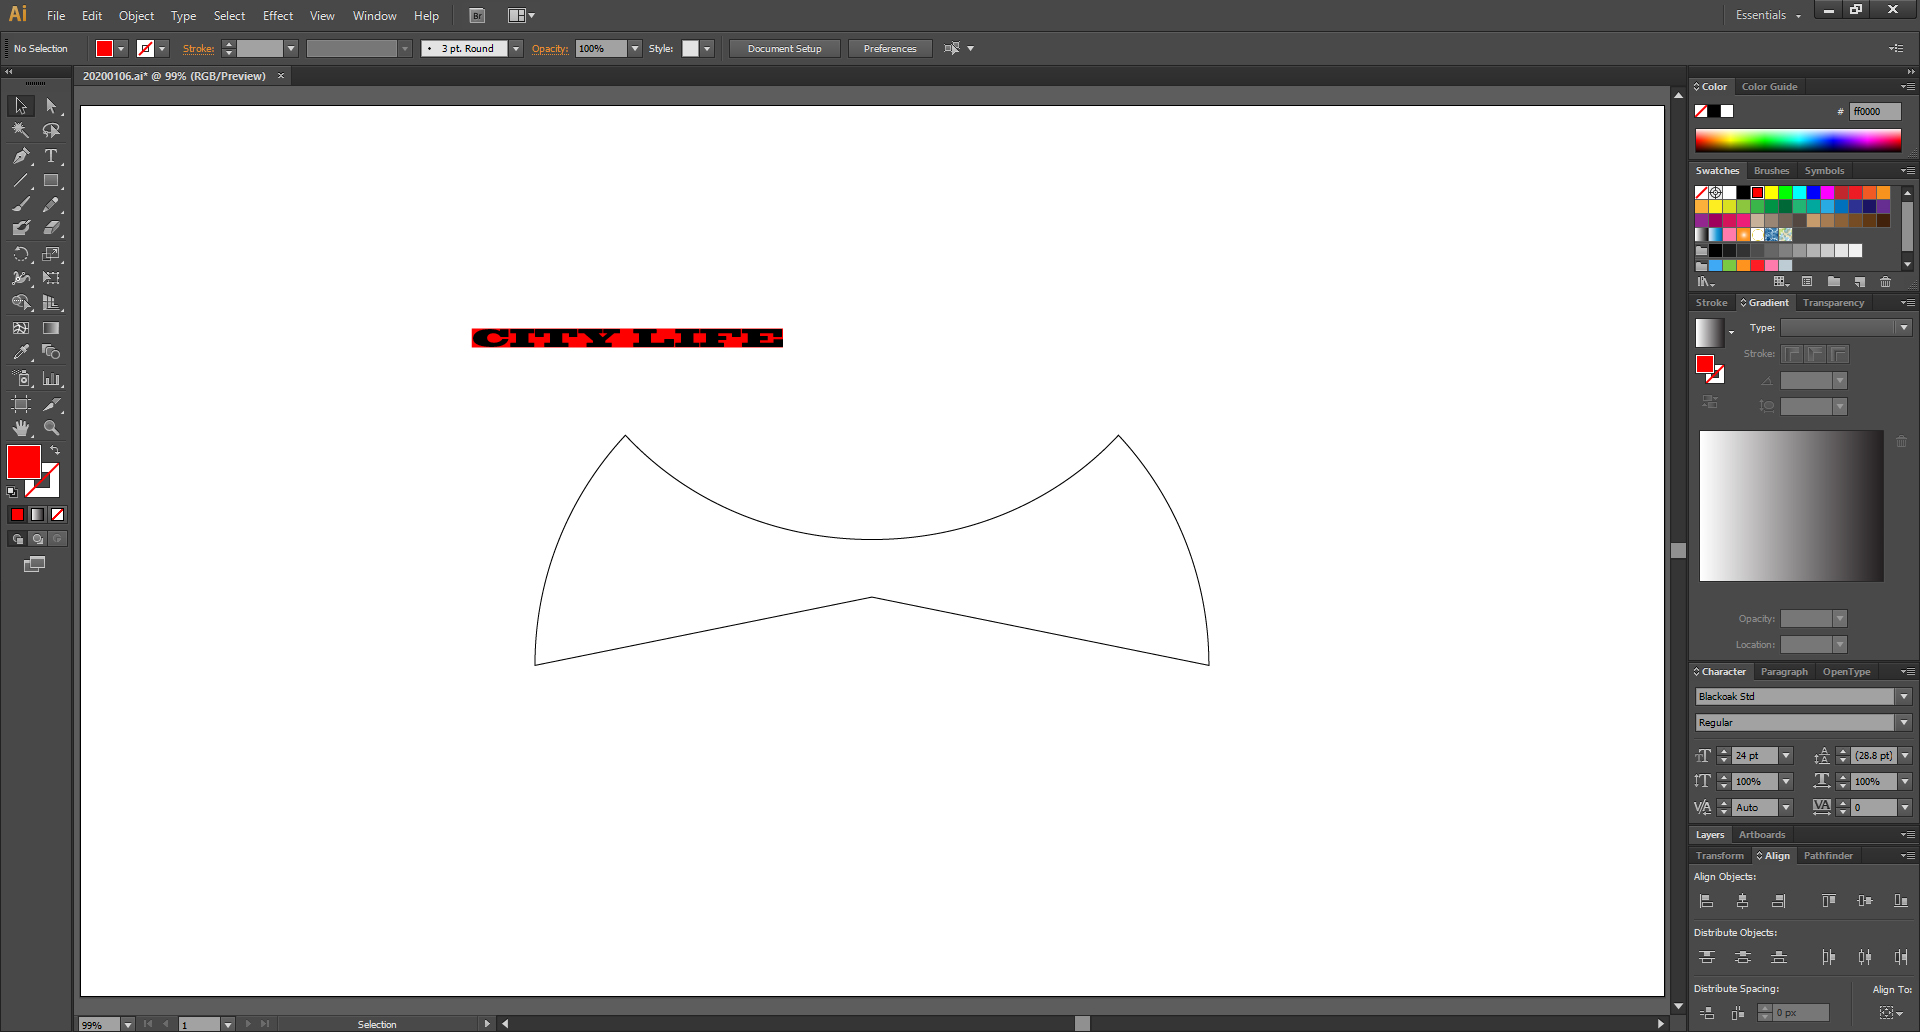The width and height of the screenshot is (1920, 1032).
Task: Select the Blob Brush tool
Action: pyautogui.click(x=21, y=228)
